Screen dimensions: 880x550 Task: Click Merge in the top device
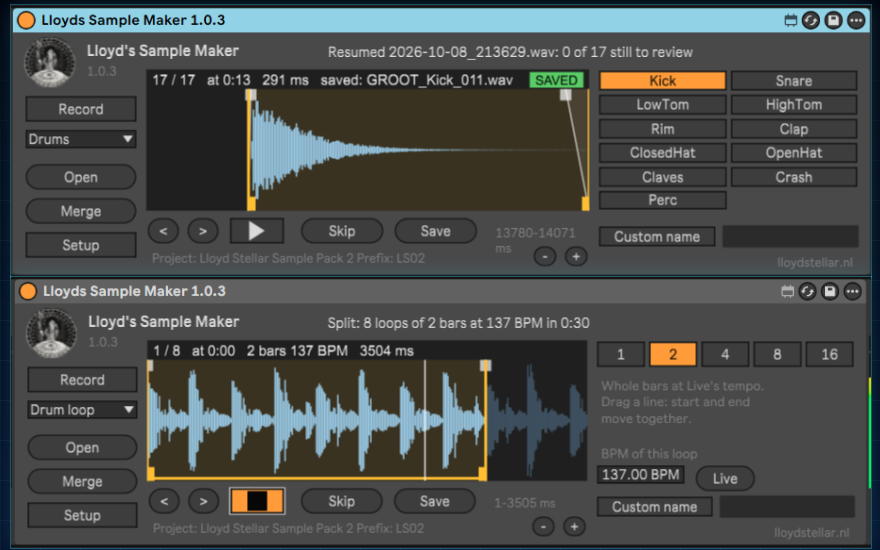81,211
